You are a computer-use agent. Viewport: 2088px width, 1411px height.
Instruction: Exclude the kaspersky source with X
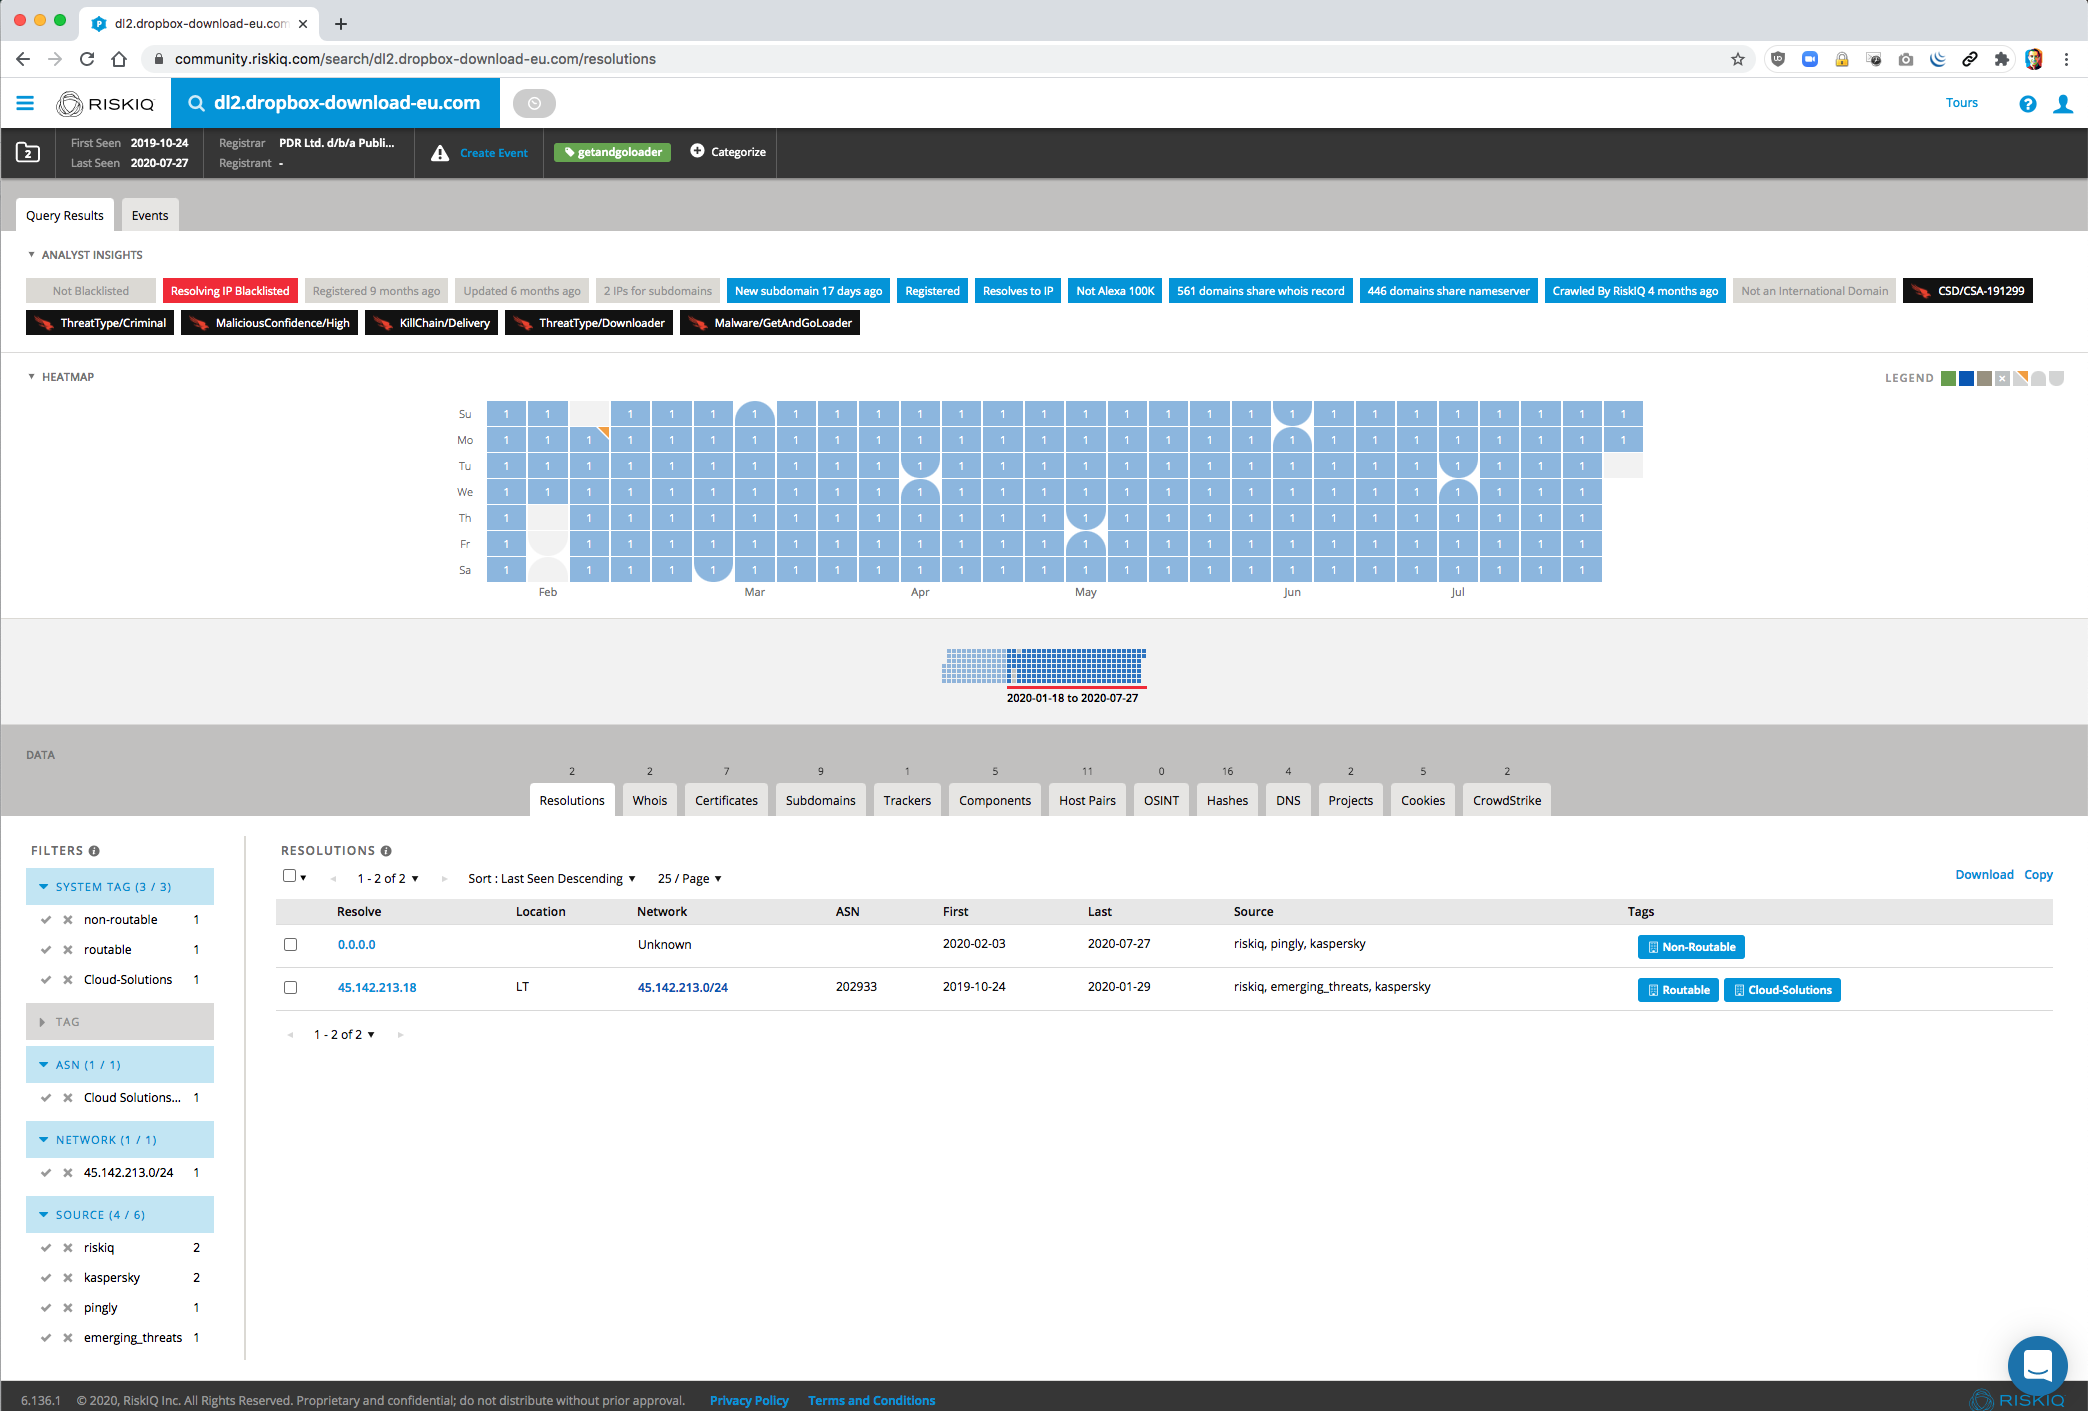(68, 1278)
